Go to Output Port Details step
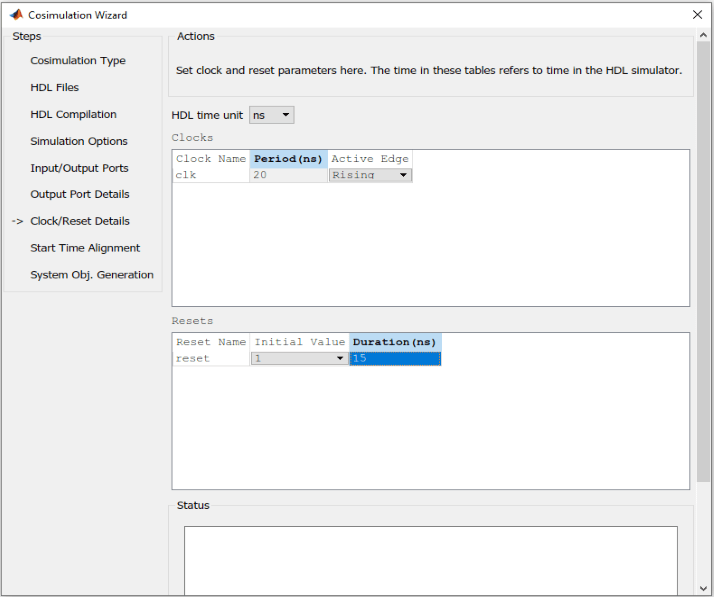Image resolution: width=714 pixels, height=597 pixels. tap(80, 195)
